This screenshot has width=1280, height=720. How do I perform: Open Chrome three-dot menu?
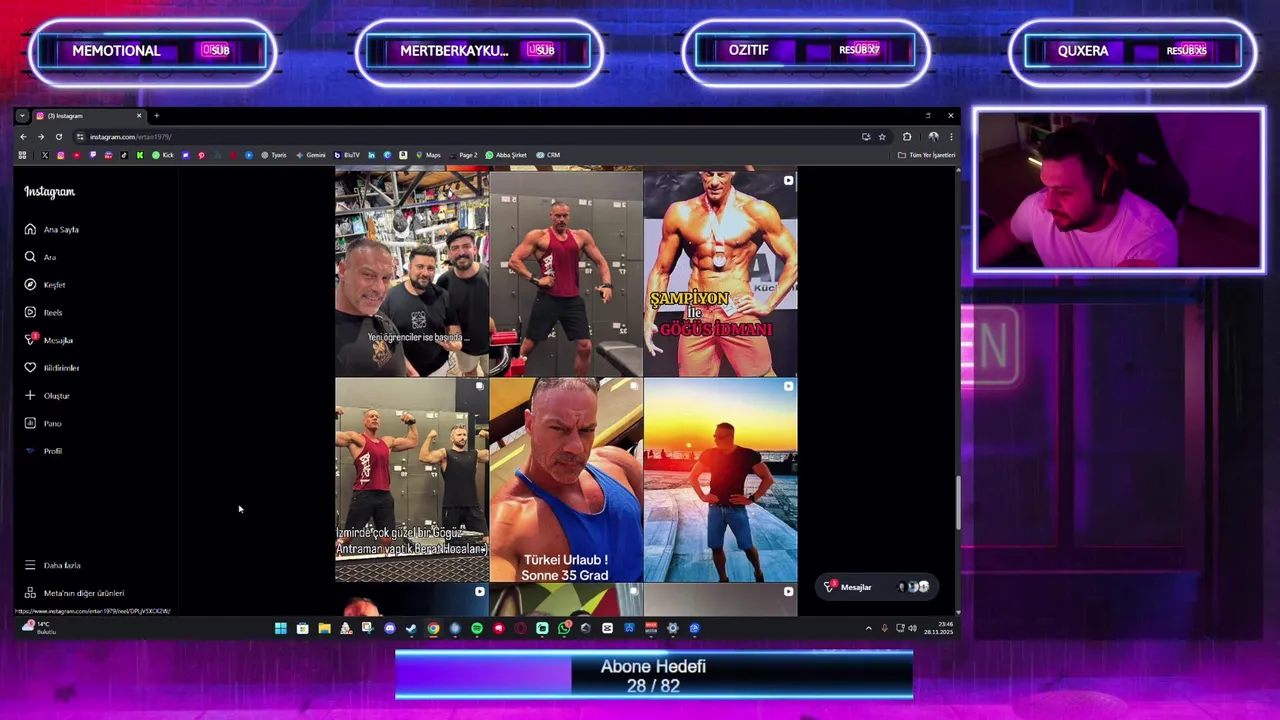951,136
